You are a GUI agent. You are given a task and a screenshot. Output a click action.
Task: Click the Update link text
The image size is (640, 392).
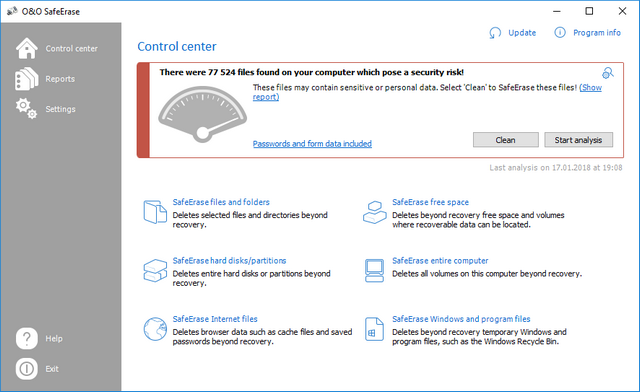point(522,33)
